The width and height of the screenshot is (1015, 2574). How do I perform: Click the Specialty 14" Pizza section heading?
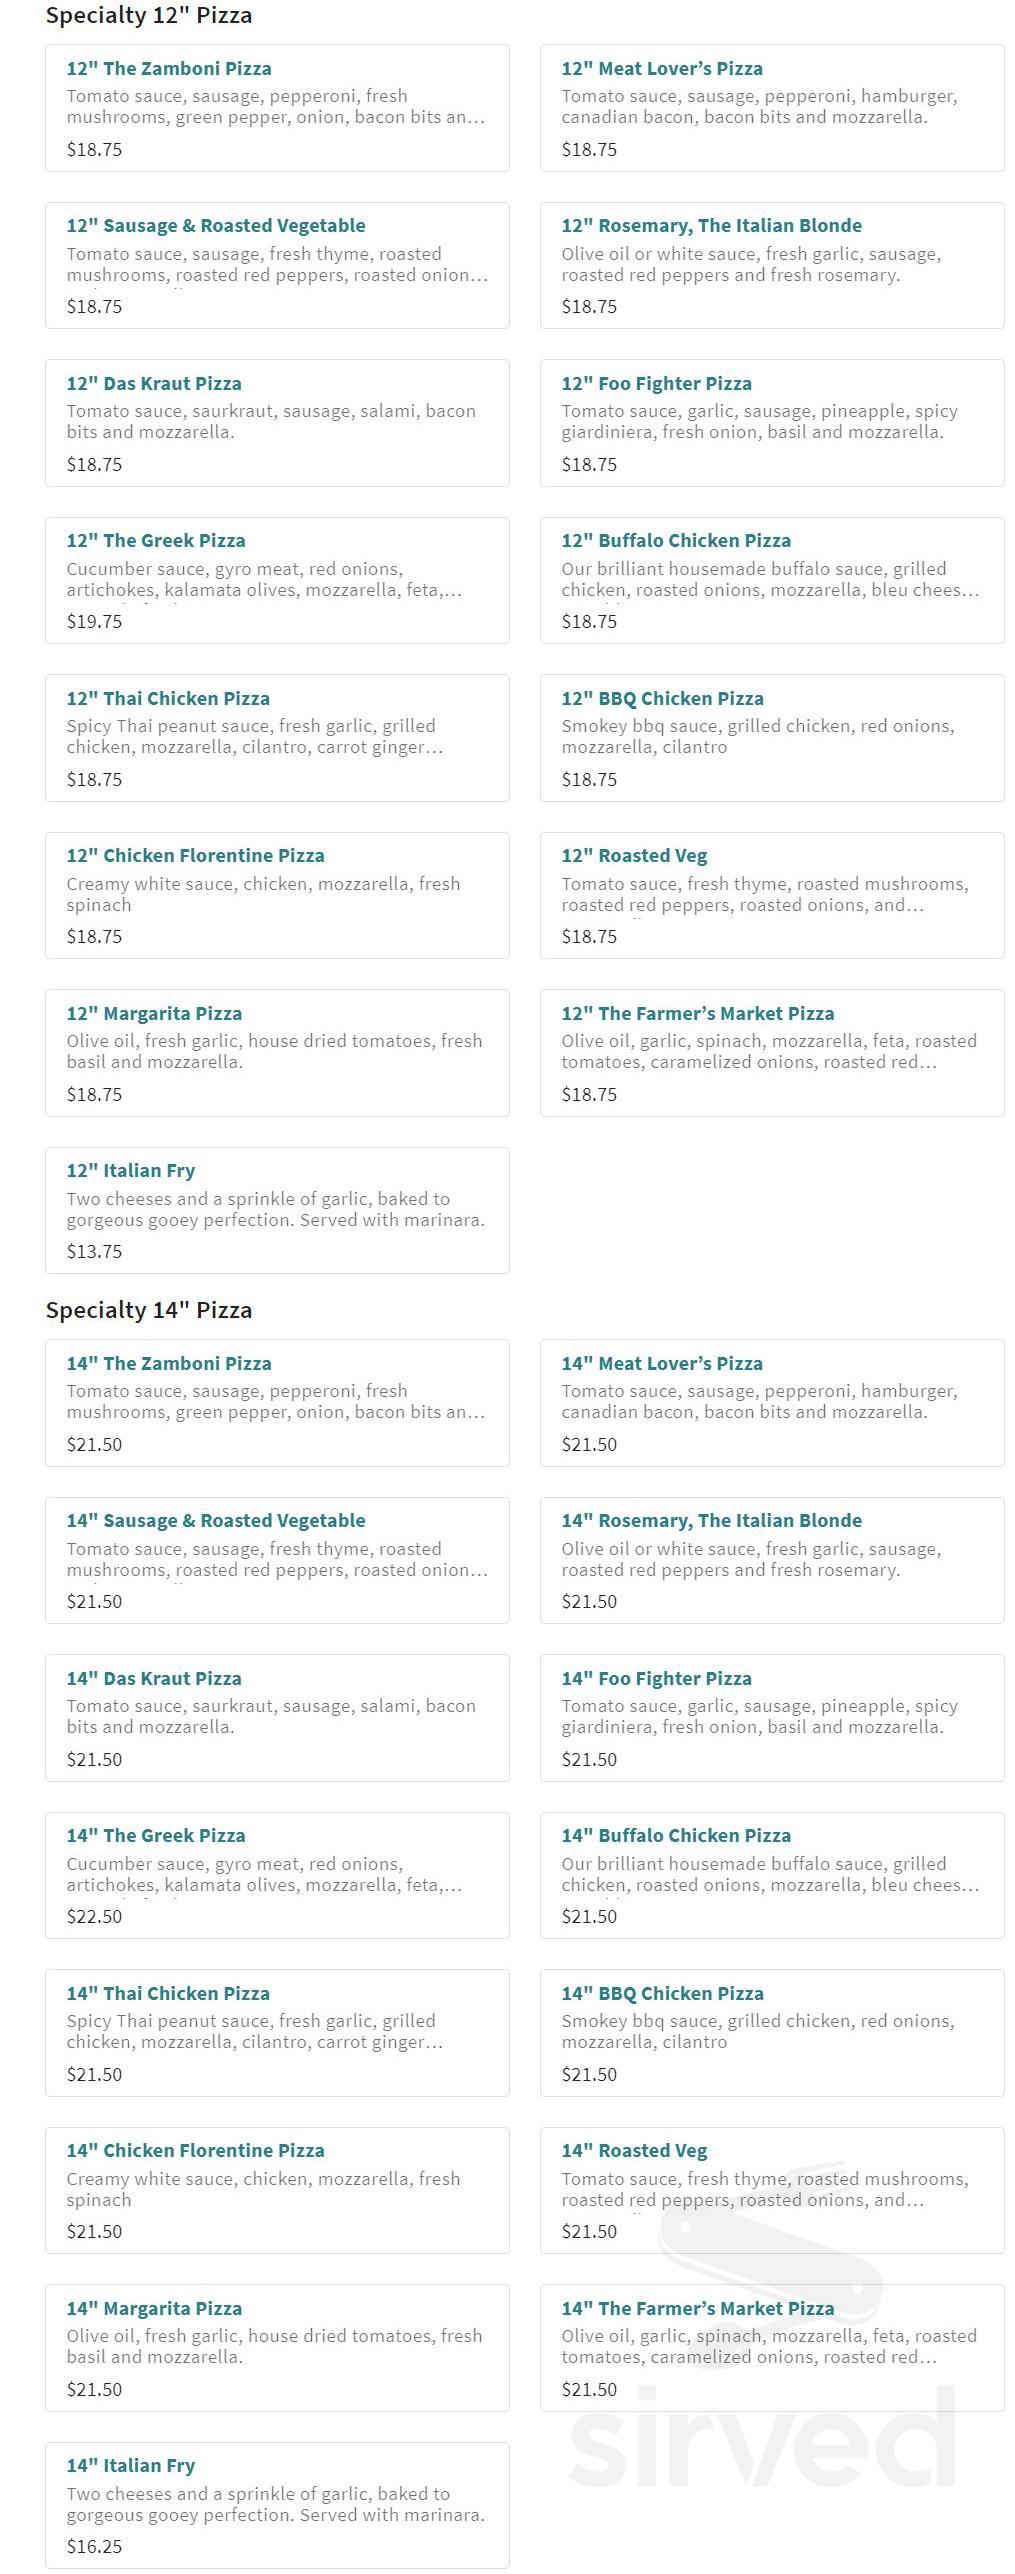(149, 1310)
